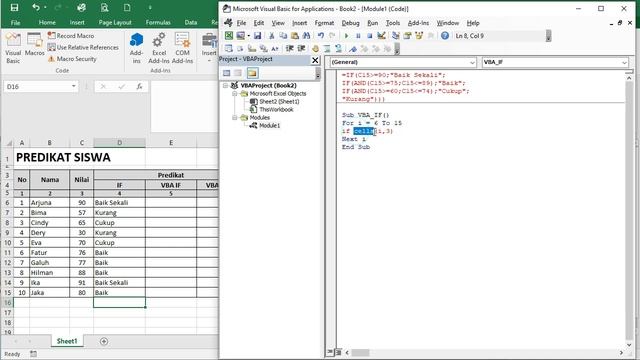Click View Code icon in Project pane
This screenshot has height=360, width=640.
point(227,73)
